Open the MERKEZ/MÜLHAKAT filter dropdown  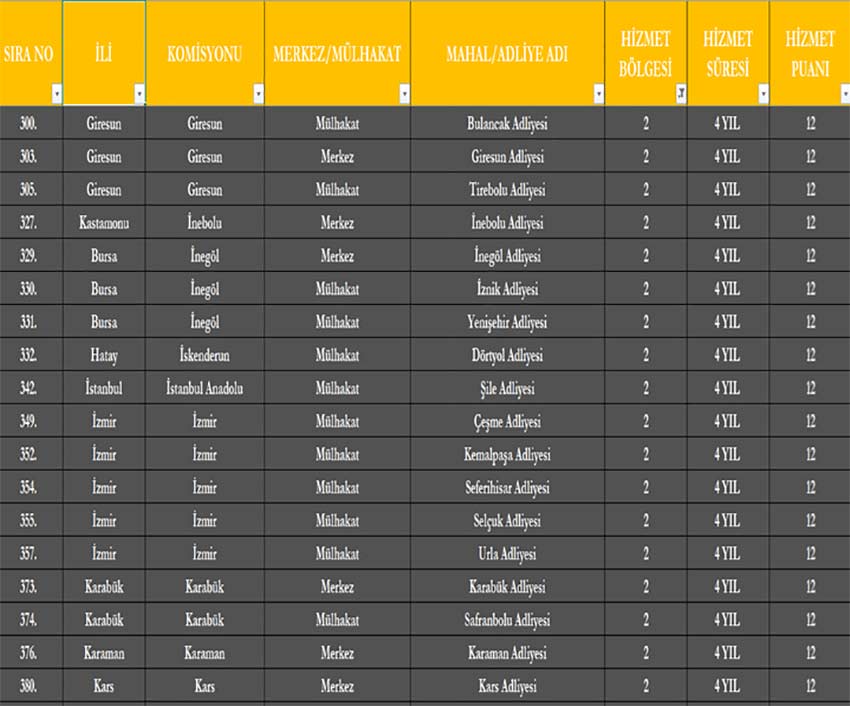[404, 94]
